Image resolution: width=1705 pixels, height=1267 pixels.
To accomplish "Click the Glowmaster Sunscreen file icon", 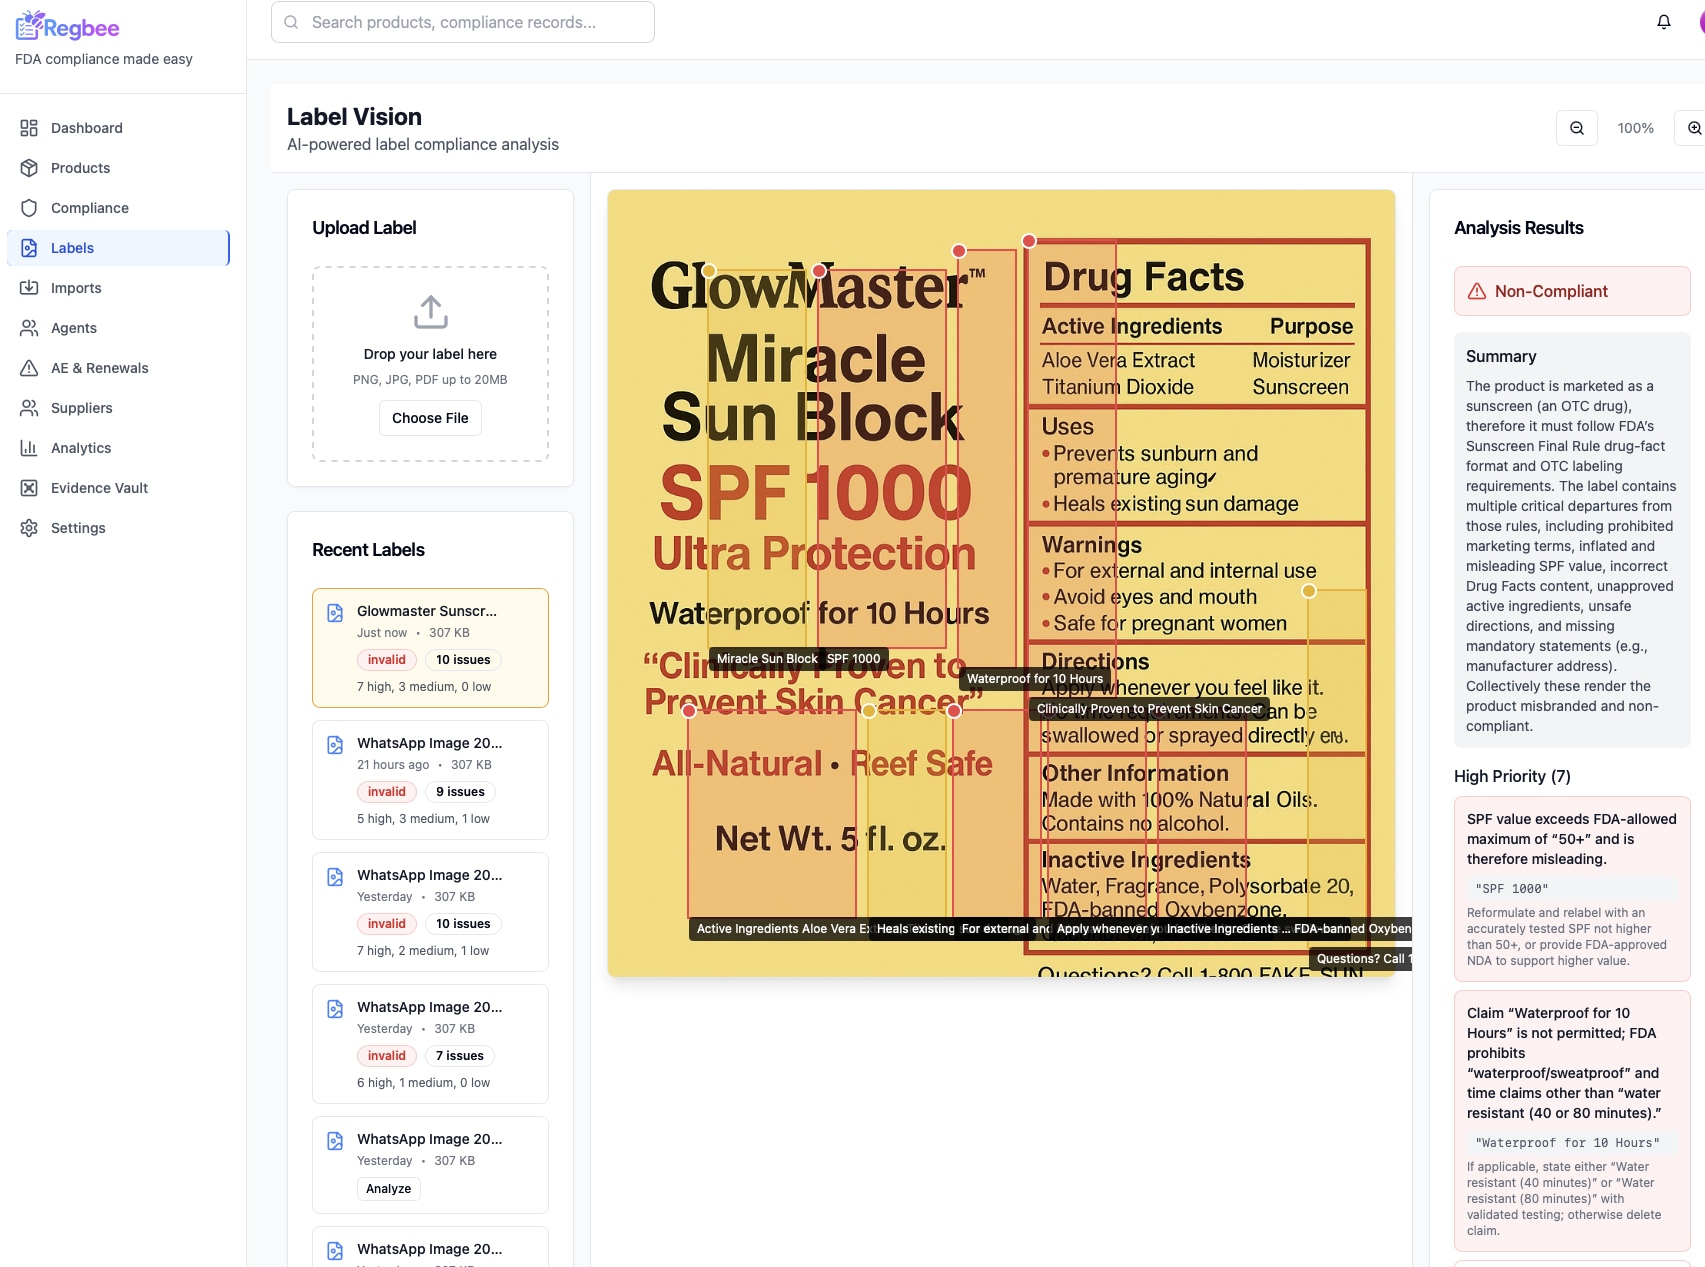I will (x=336, y=613).
